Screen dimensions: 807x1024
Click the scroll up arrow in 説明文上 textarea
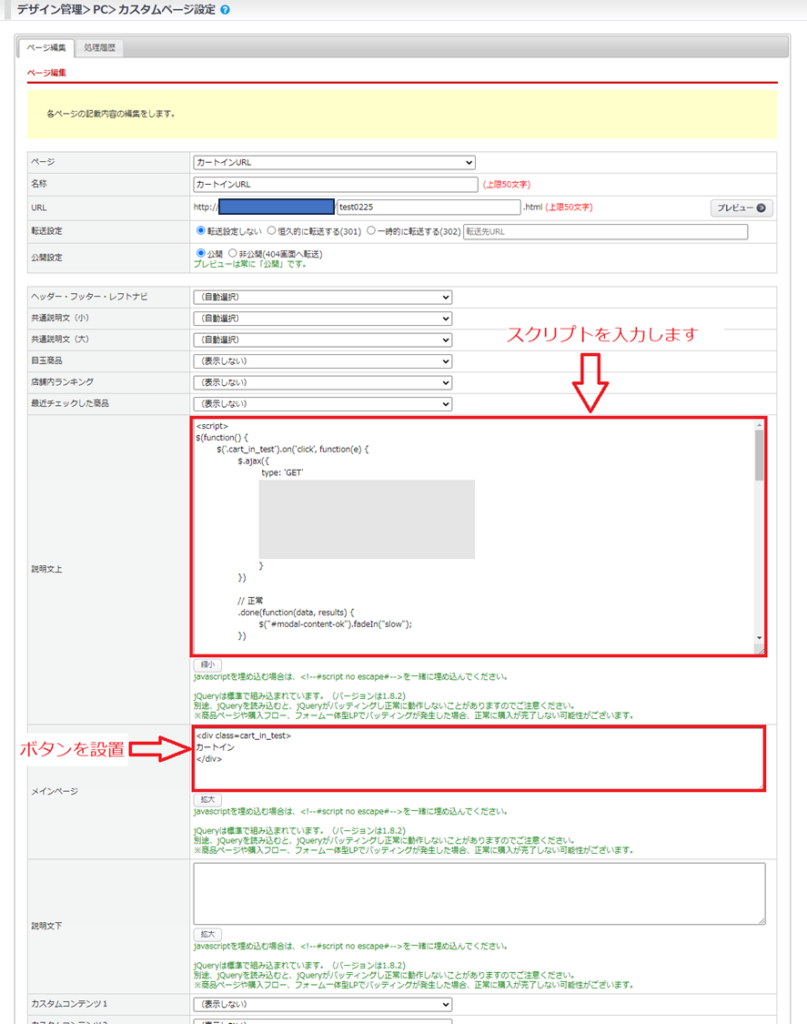tap(759, 425)
